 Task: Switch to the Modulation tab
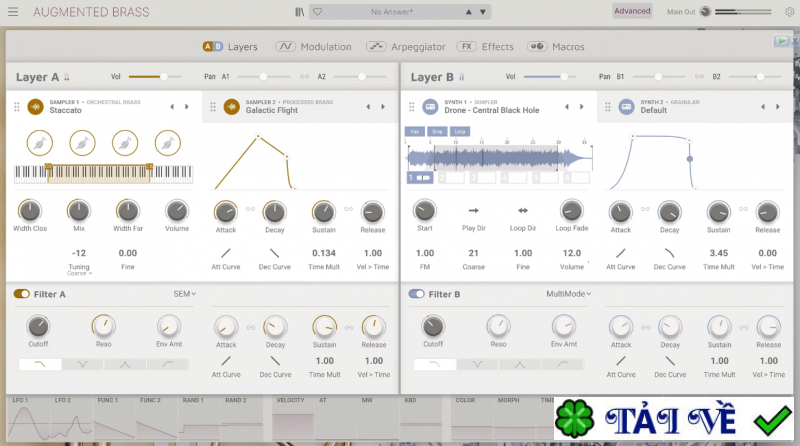tap(313, 46)
